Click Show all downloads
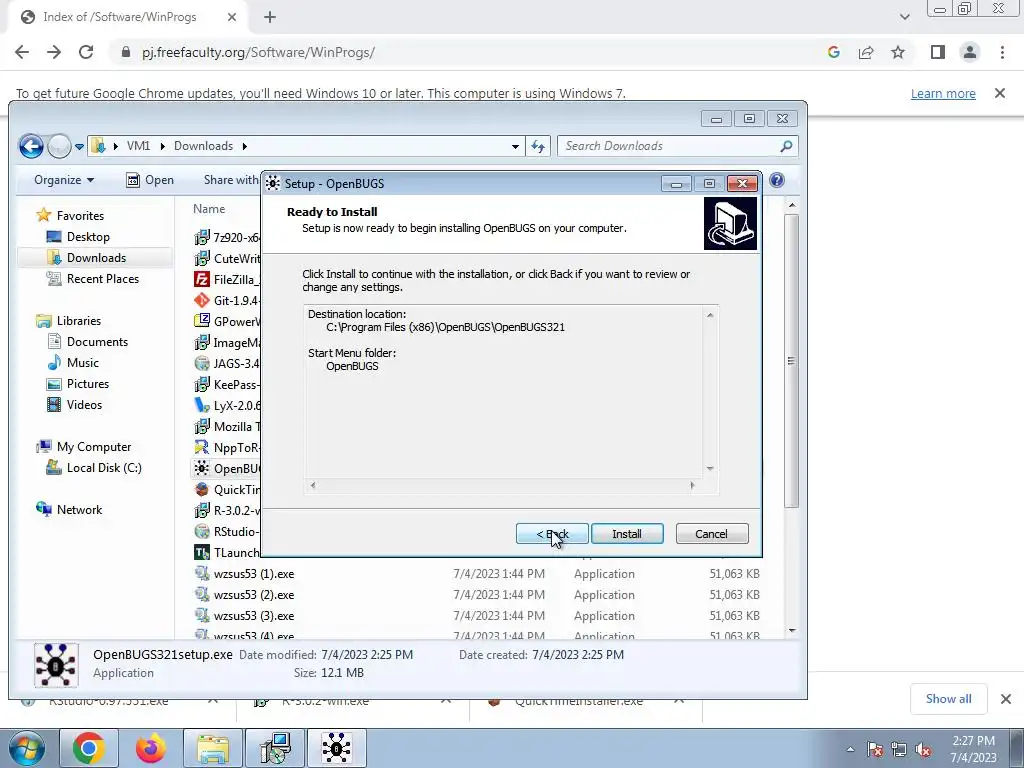 (x=948, y=699)
